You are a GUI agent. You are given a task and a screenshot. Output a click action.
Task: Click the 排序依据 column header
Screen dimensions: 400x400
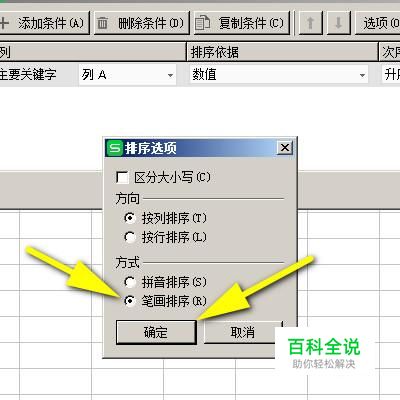pos(282,52)
